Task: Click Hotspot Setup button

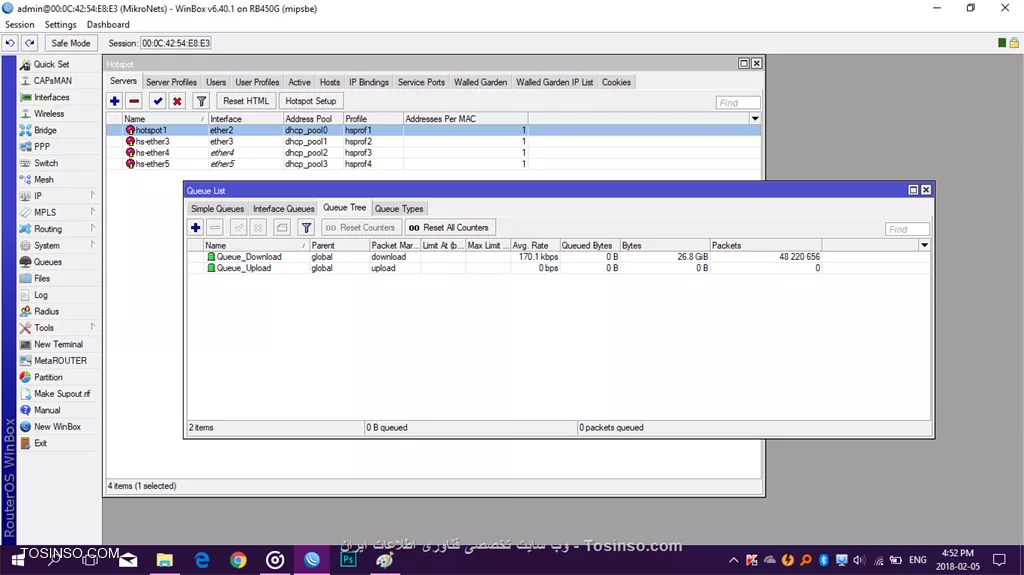Action: (311, 101)
